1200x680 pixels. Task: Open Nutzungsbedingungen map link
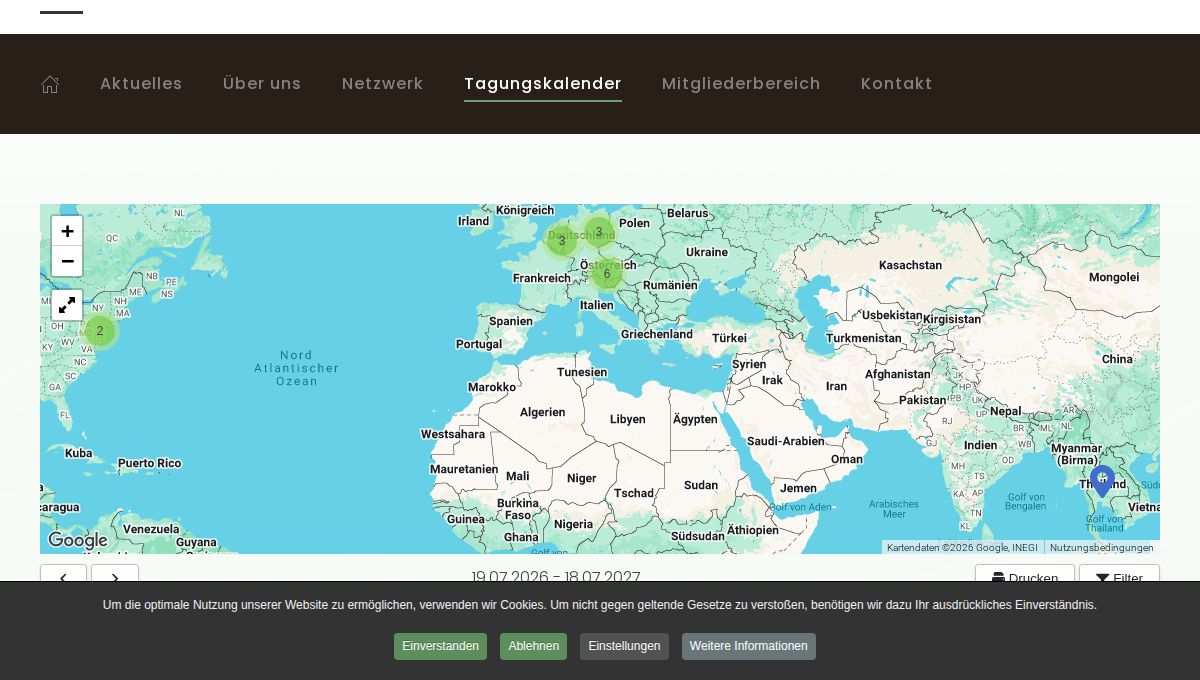coord(1101,547)
